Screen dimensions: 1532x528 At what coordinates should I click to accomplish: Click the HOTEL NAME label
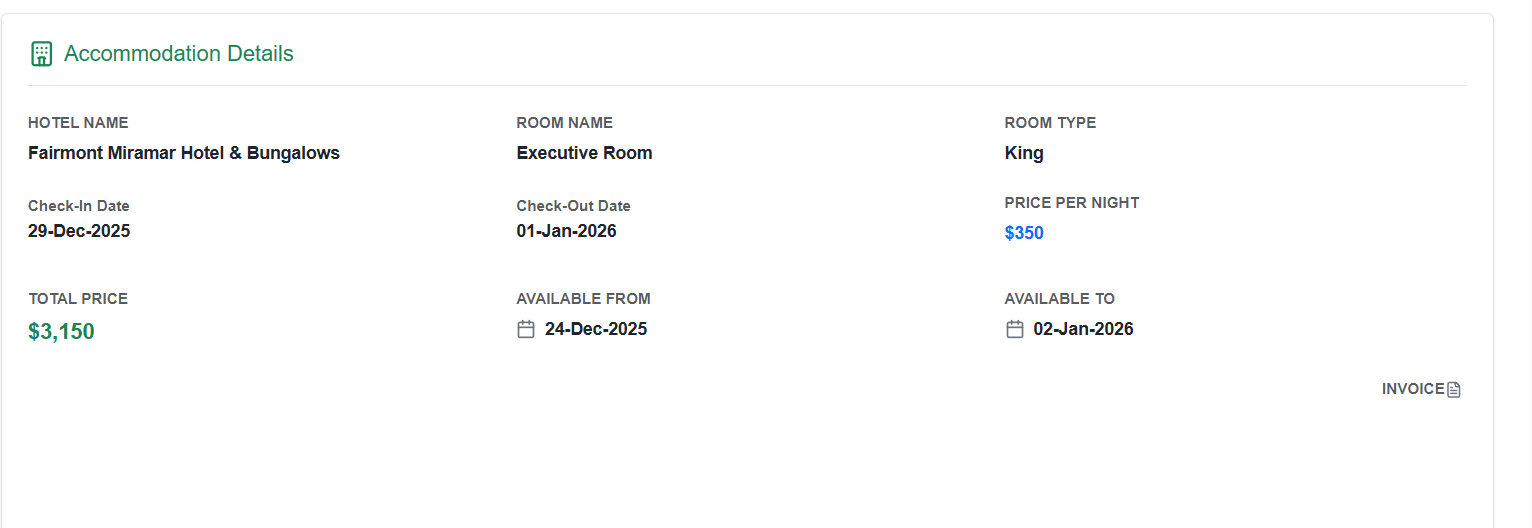(78, 123)
